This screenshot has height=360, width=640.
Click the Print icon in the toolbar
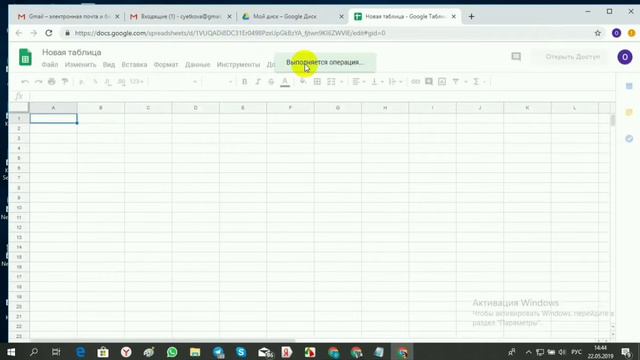point(51,82)
